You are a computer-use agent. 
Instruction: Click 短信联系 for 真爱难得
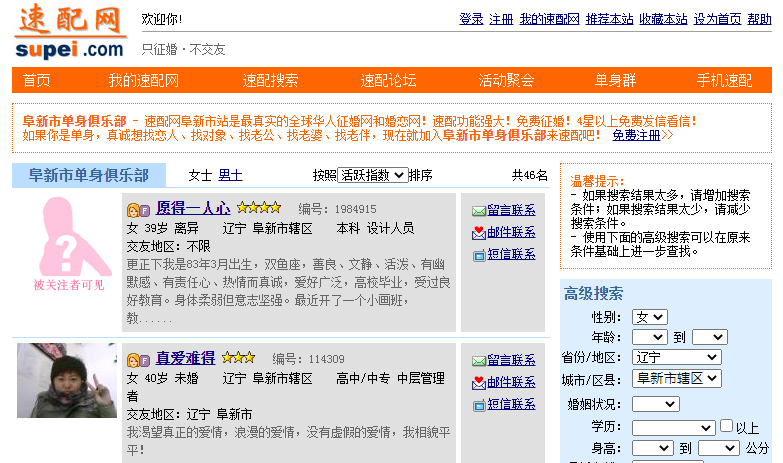511,404
